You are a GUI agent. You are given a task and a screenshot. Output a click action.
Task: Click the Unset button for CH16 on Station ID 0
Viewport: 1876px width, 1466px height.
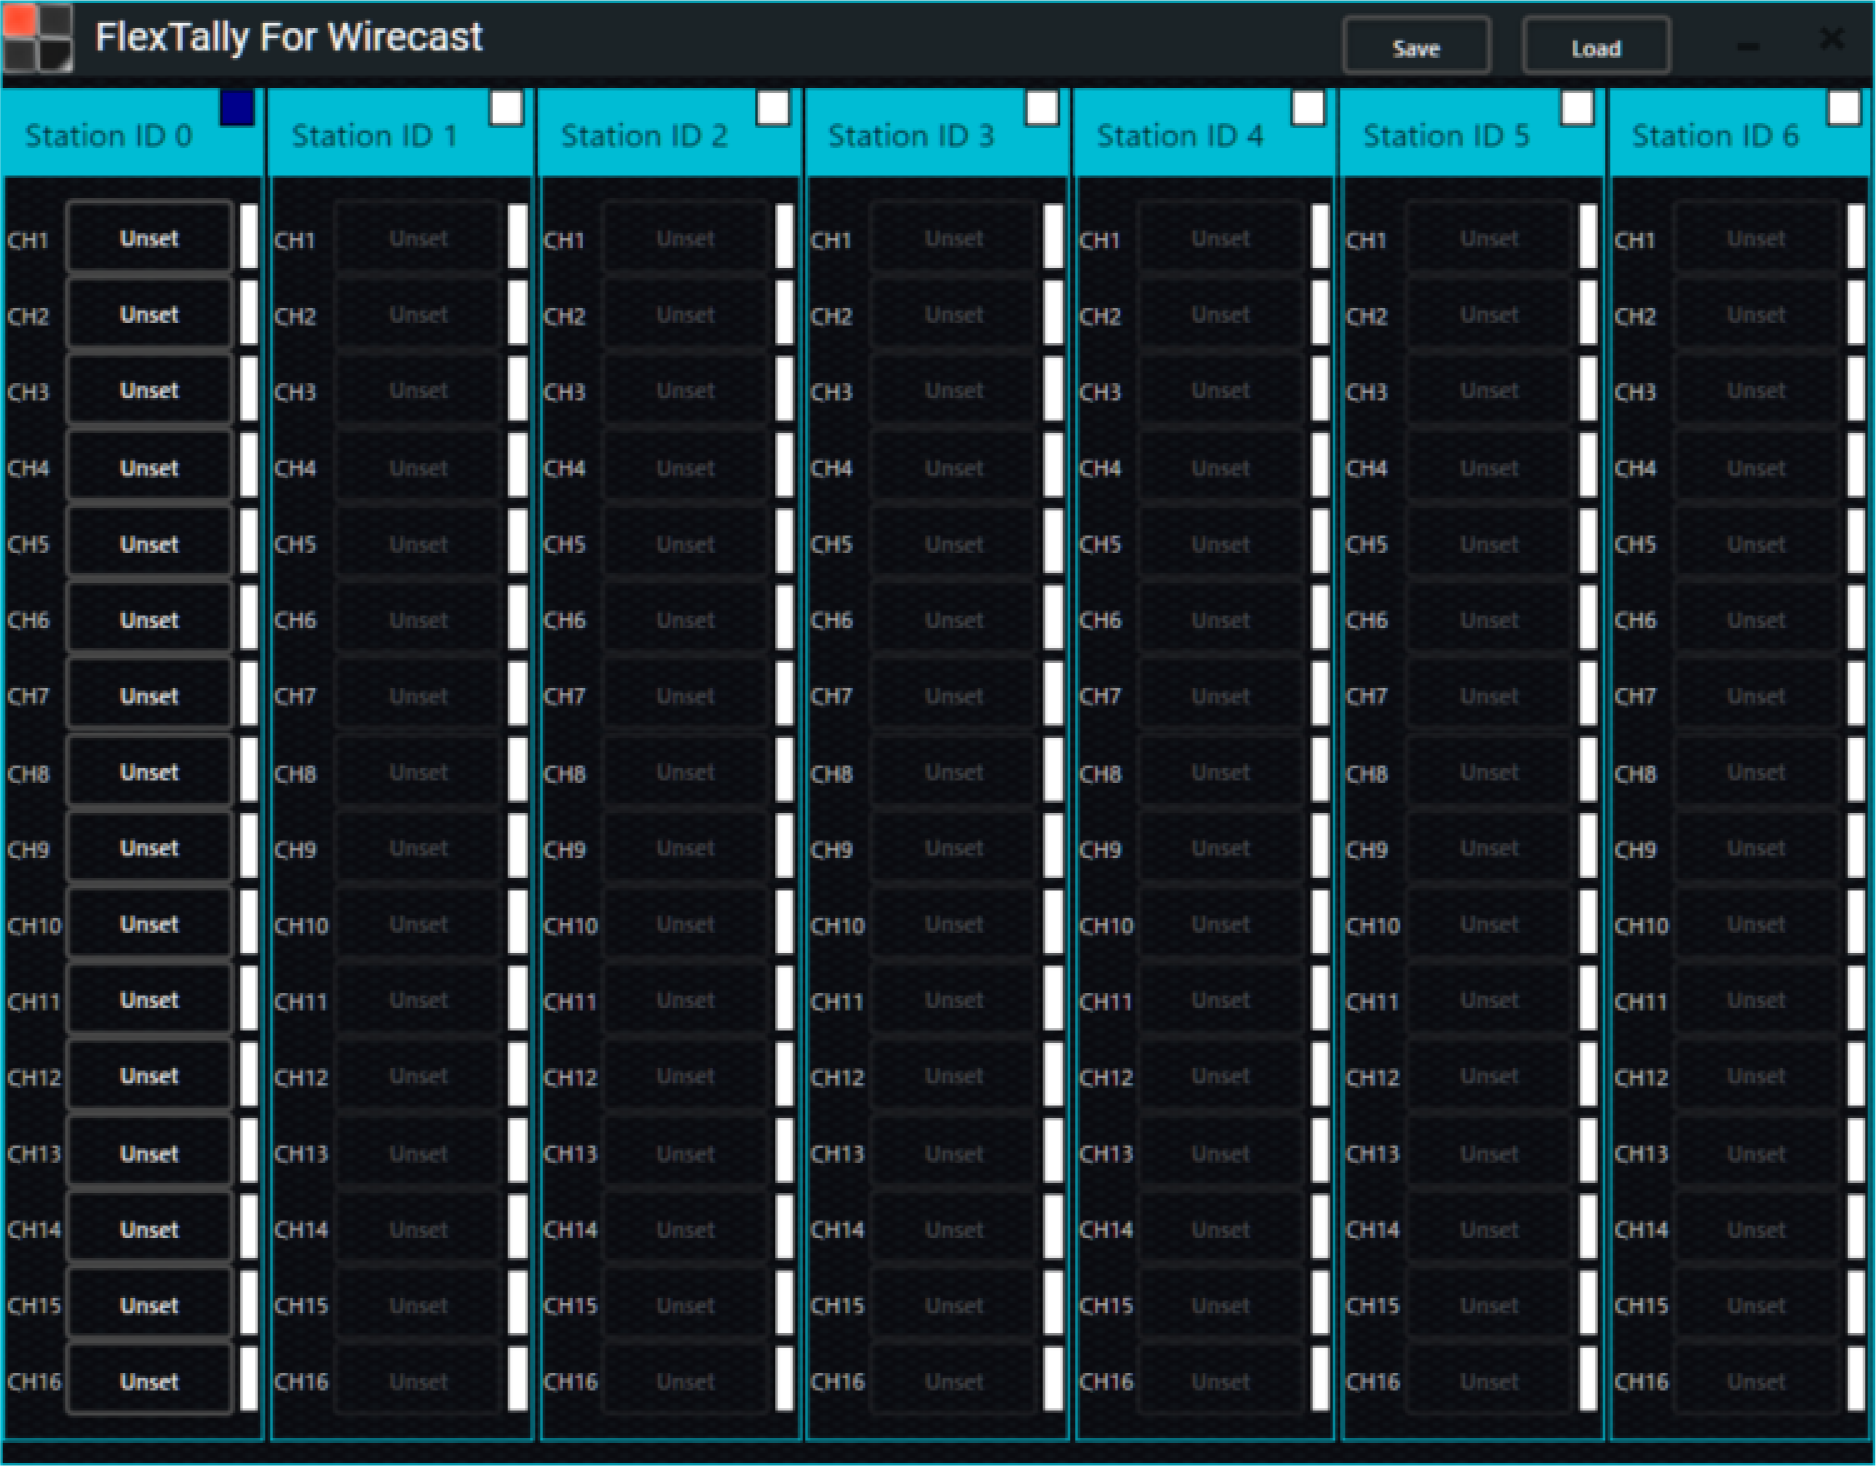tap(147, 1381)
